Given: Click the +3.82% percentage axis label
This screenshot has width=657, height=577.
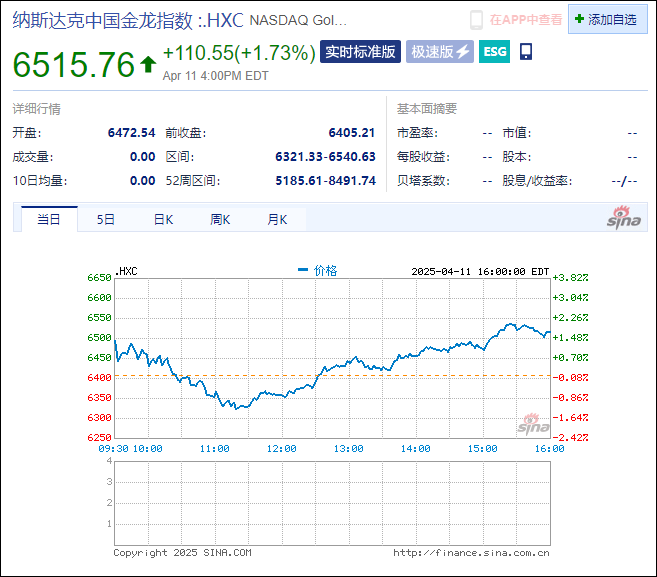Looking at the screenshot, I should click(x=570, y=278).
